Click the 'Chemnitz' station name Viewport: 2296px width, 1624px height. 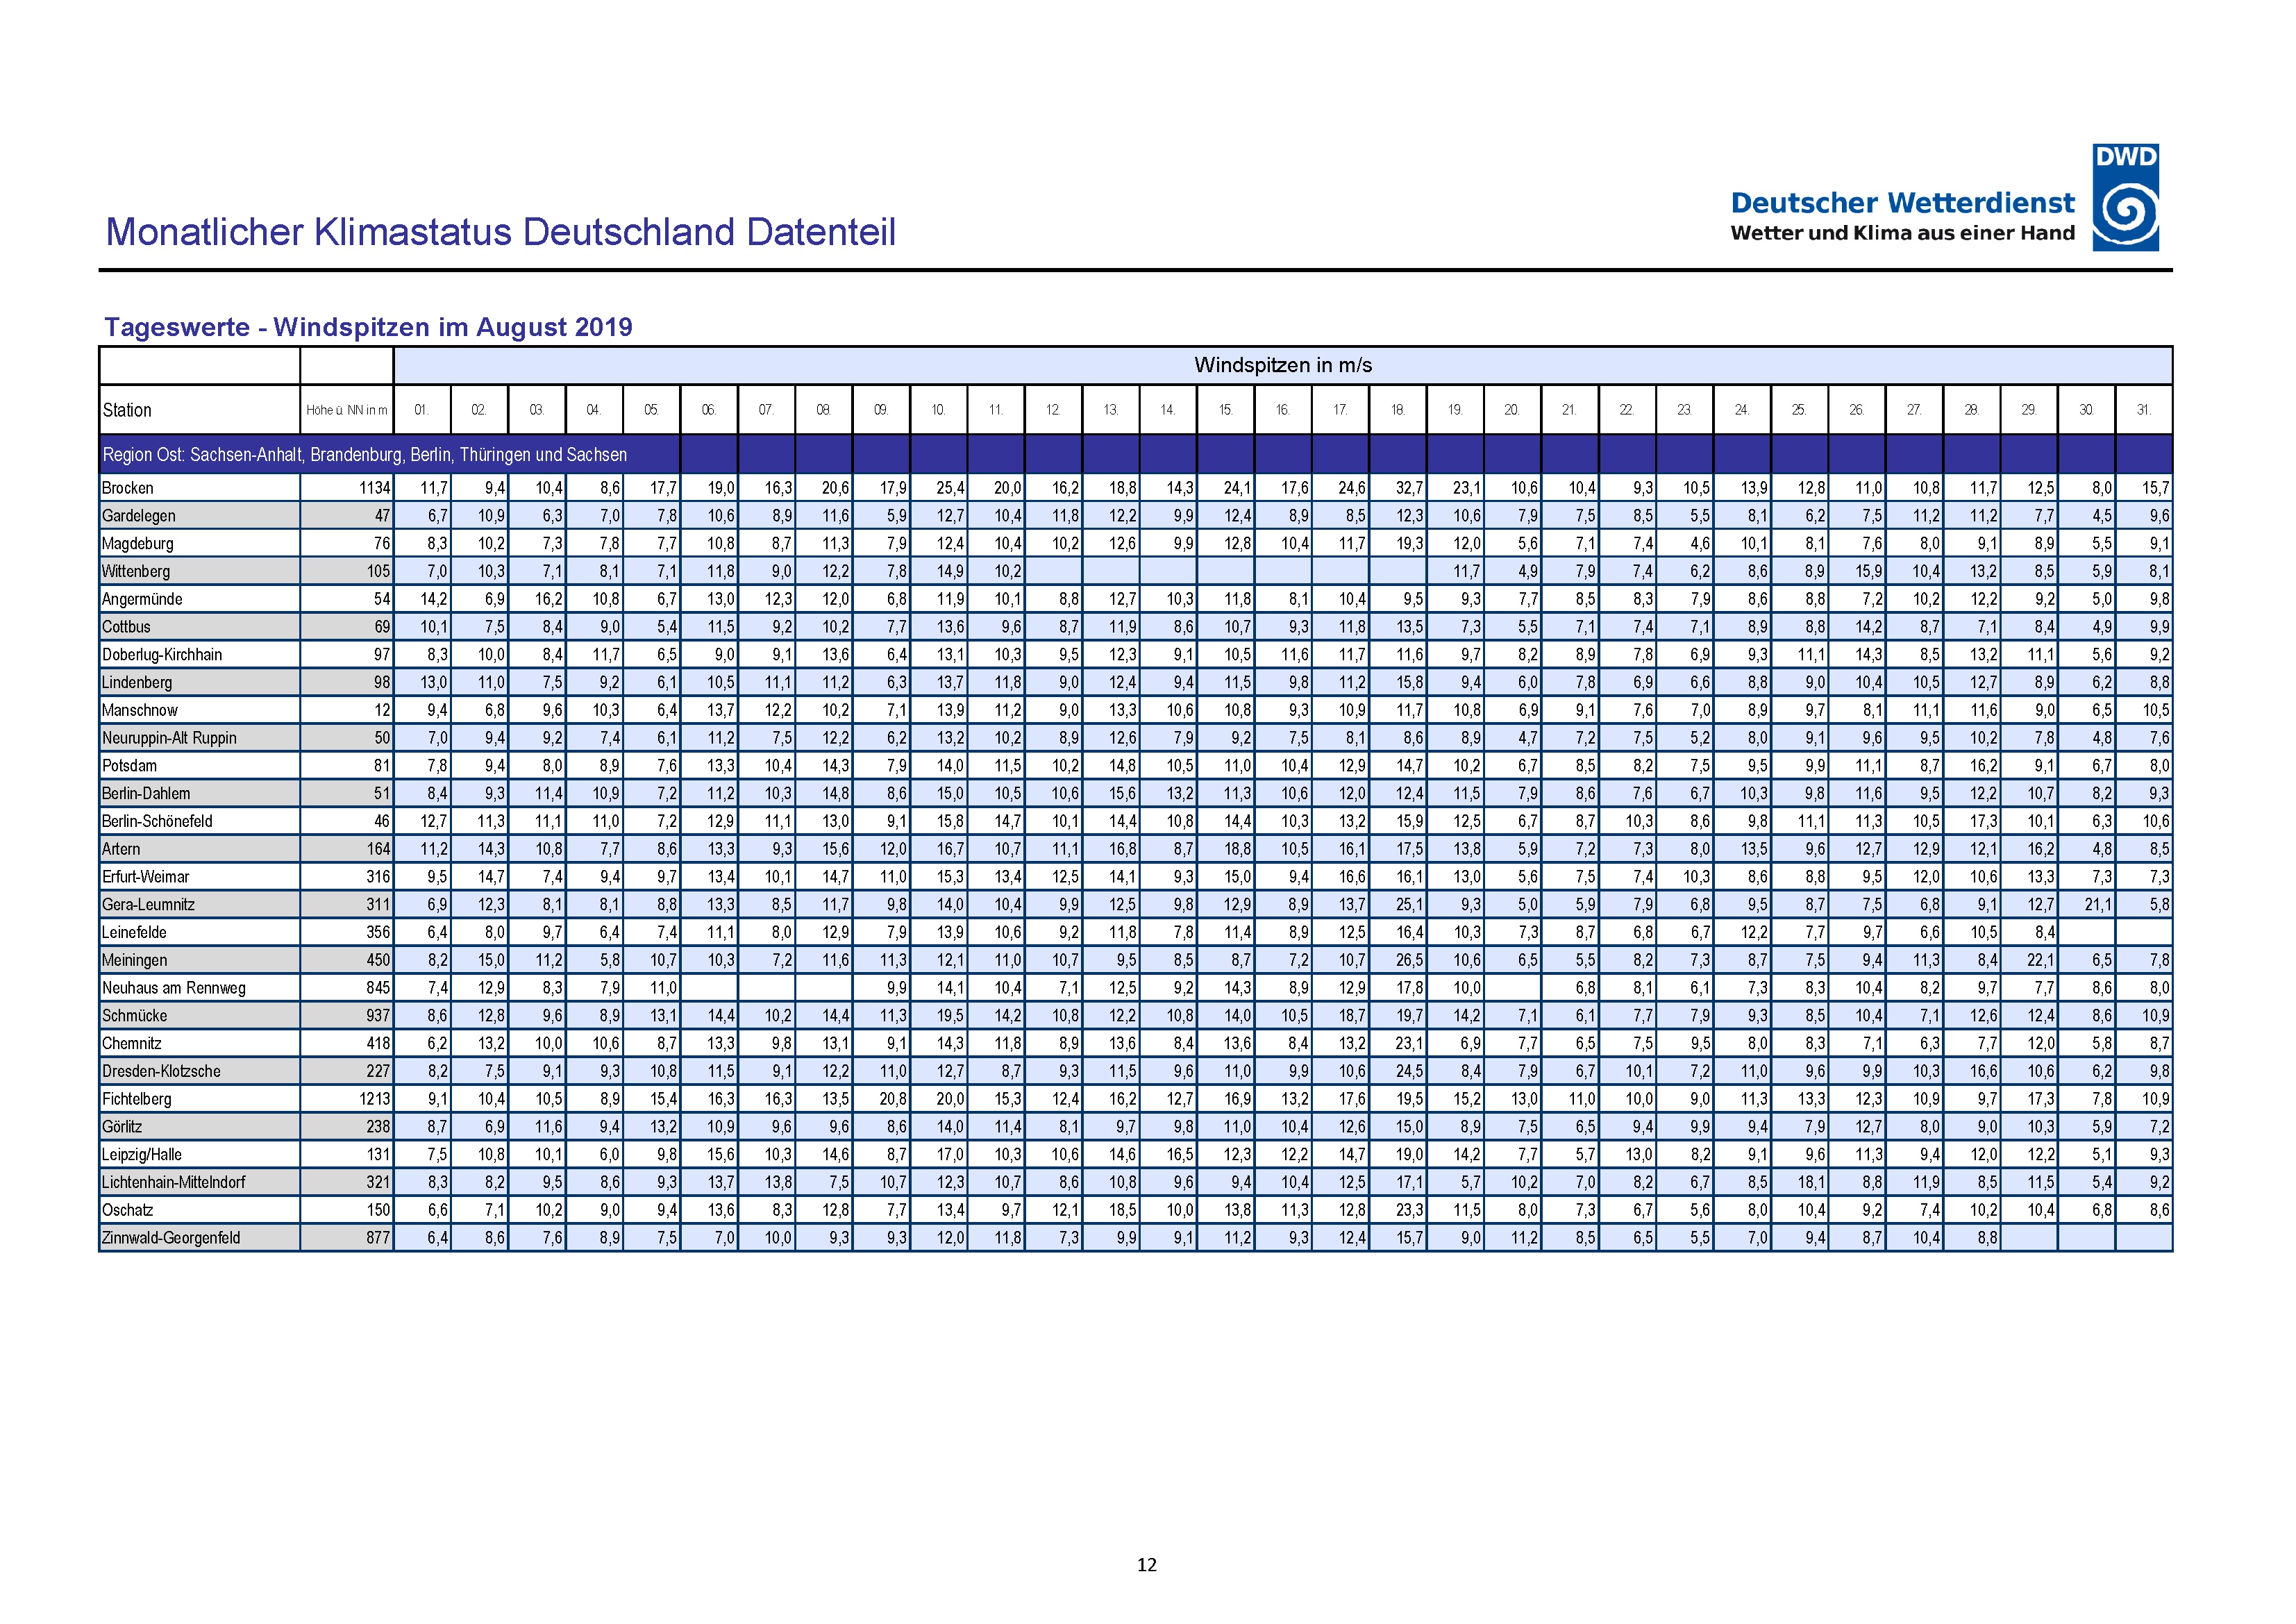(132, 1043)
